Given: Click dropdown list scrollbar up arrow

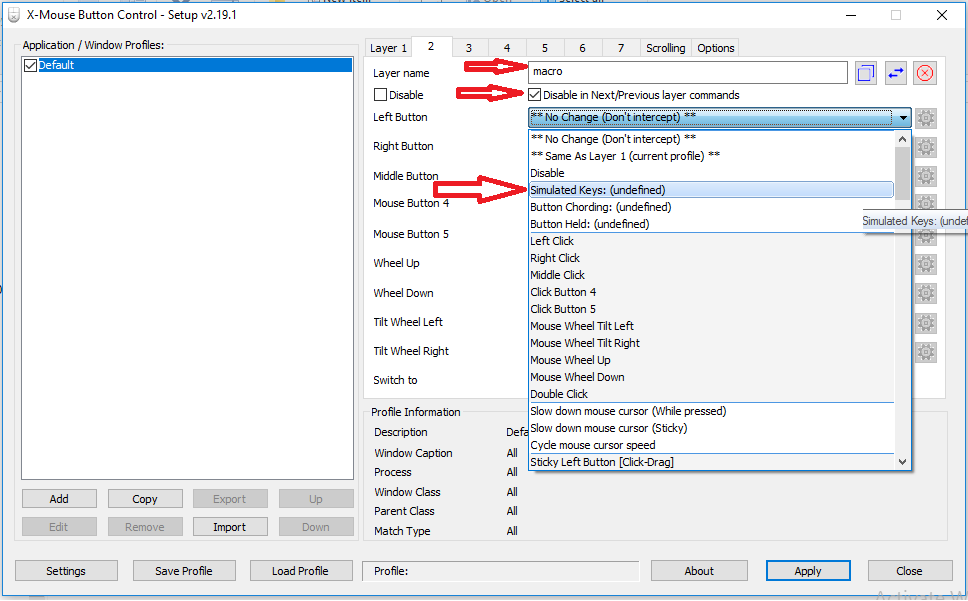Looking at the screenshot, I should [902, 139].
